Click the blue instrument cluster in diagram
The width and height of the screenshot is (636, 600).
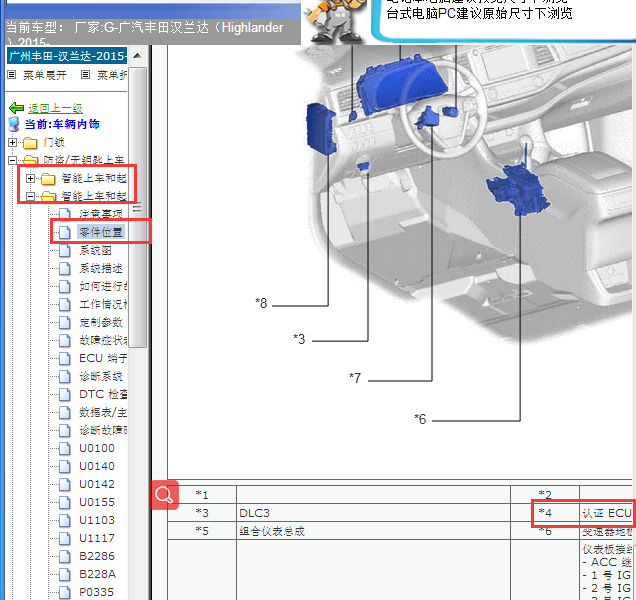pyautogui.click(x=400, y=87)
